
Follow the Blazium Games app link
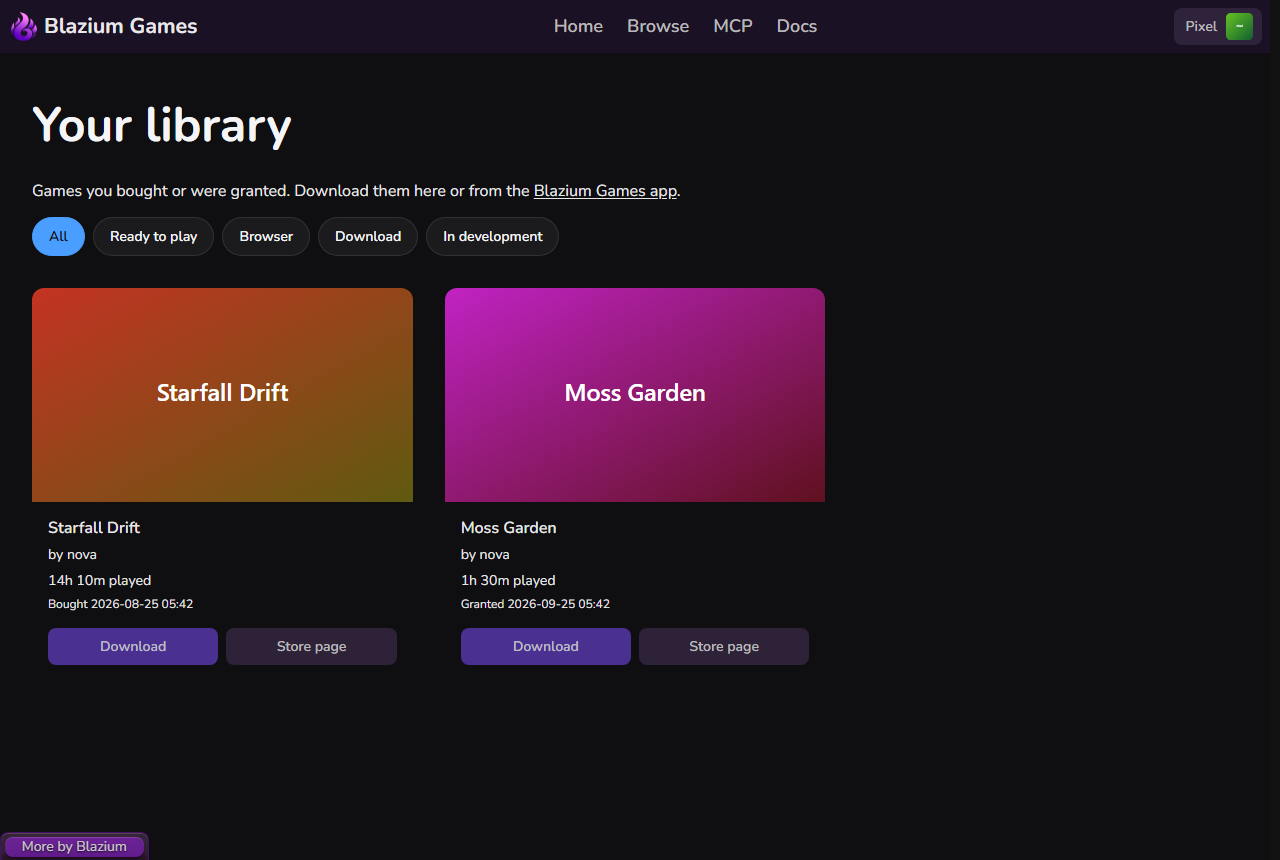tap(606, 190)
